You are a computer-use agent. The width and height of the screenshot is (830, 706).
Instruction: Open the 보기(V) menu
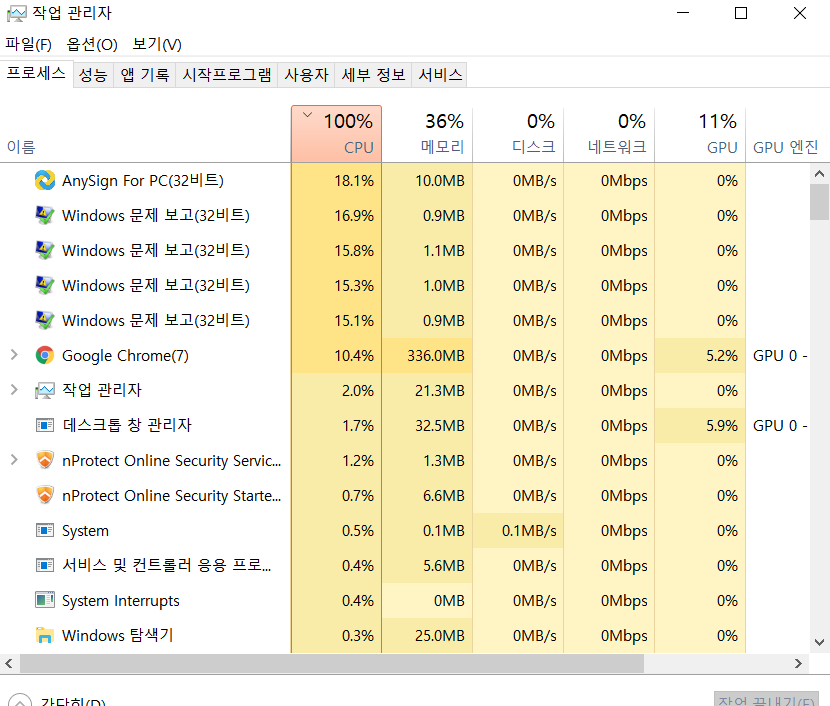(157, 44)
